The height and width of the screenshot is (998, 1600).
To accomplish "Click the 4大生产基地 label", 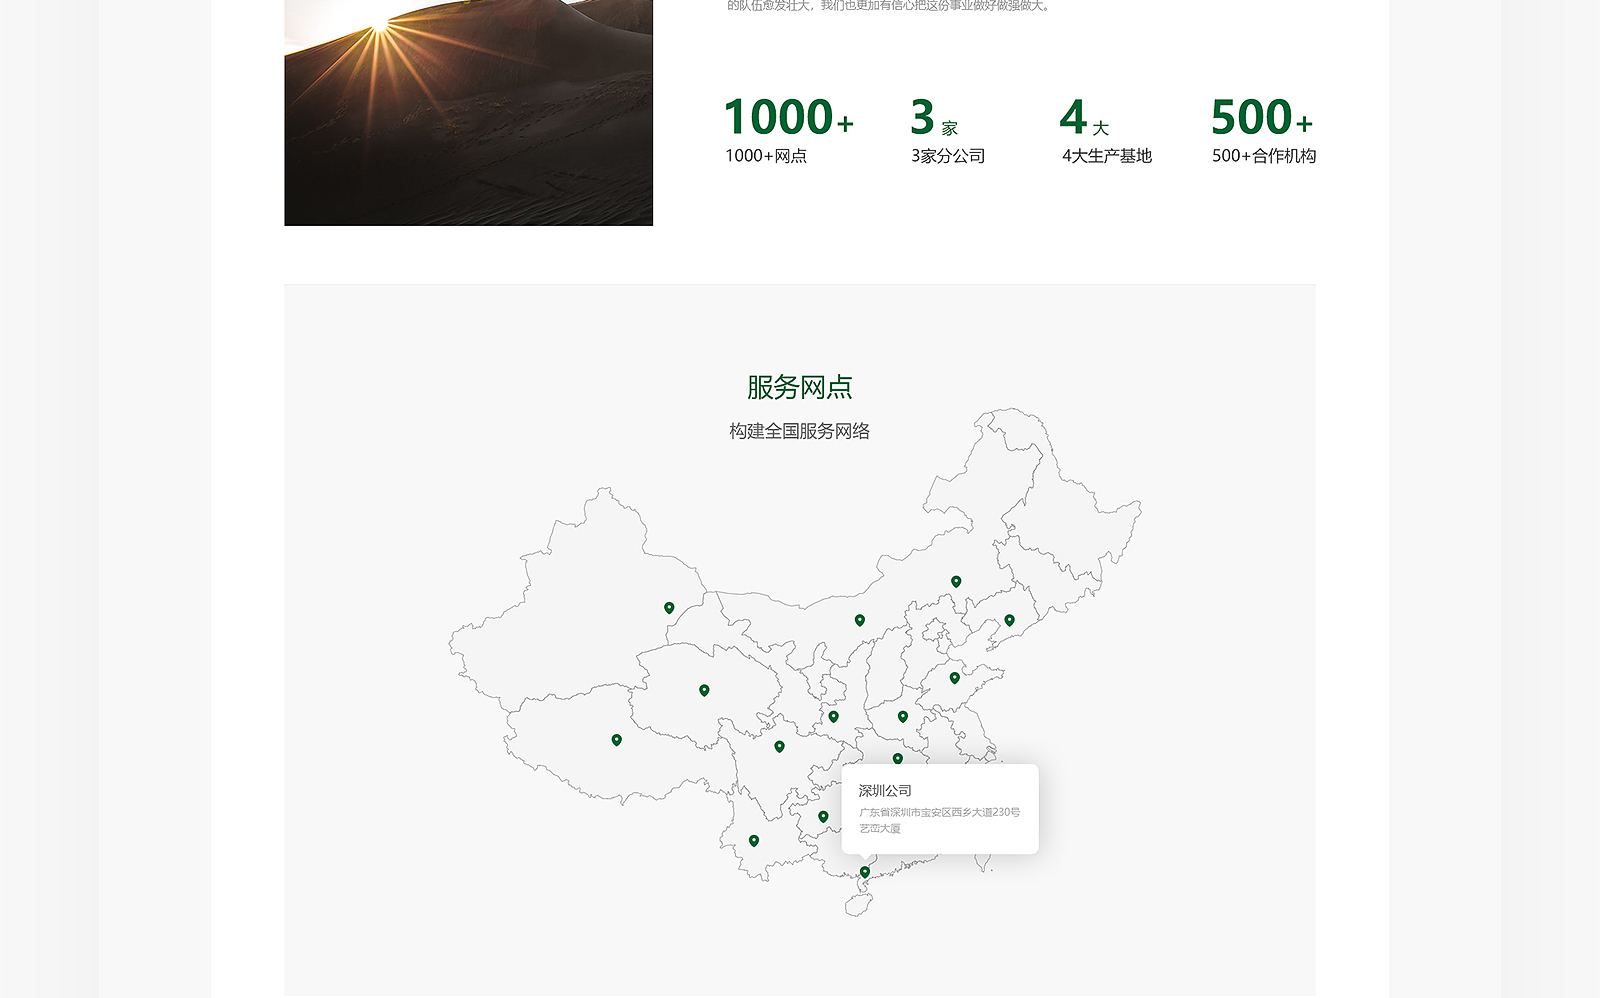I will coord(1107,156).
